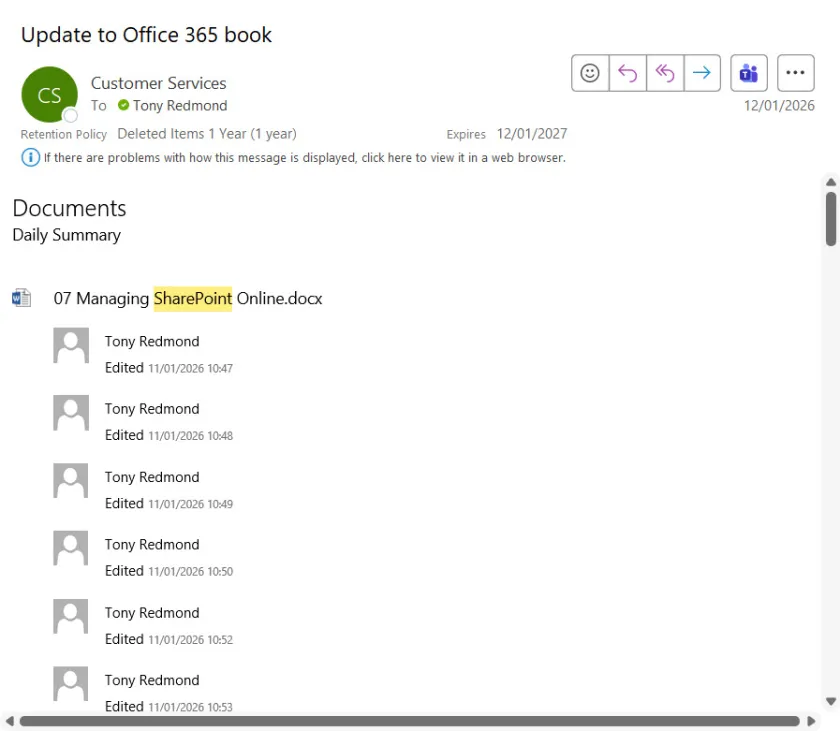Click the vertical scrollbar thumb
This screenshot has height=731, width=840.
830,218
